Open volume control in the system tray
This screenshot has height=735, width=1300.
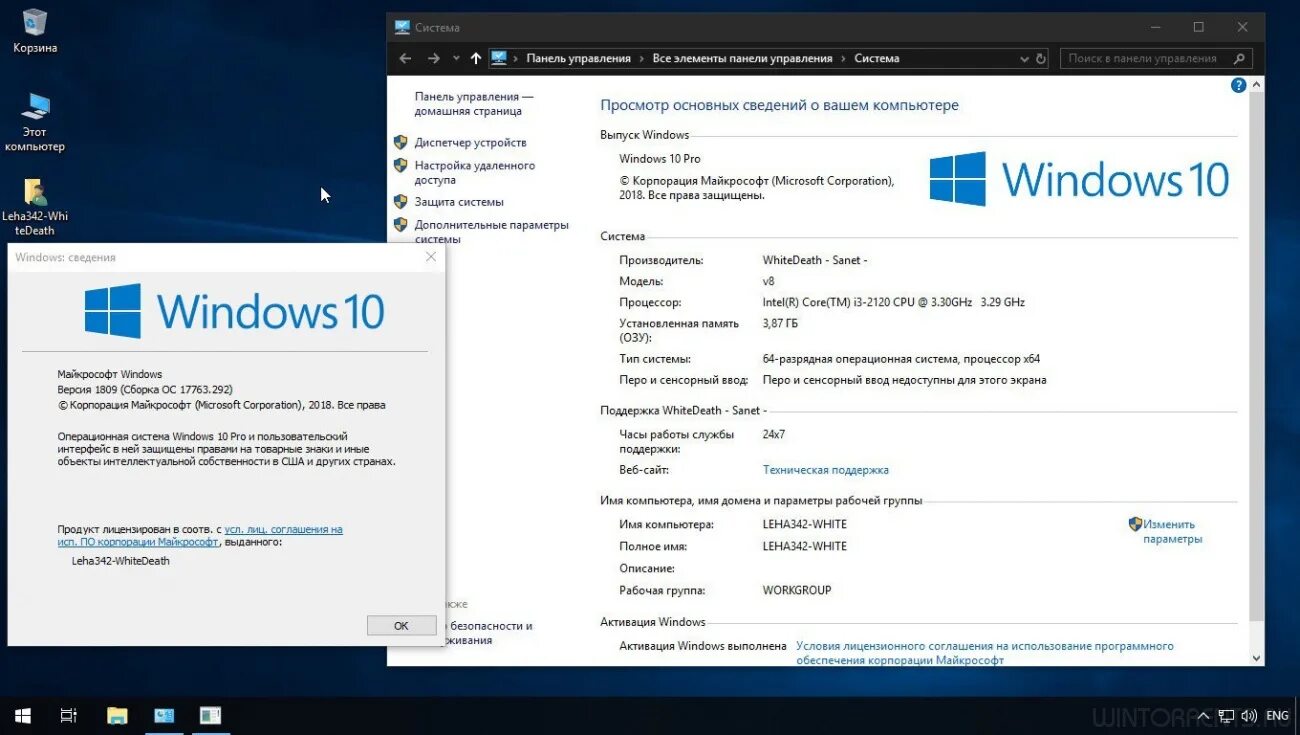click(x=1250, y=715)
